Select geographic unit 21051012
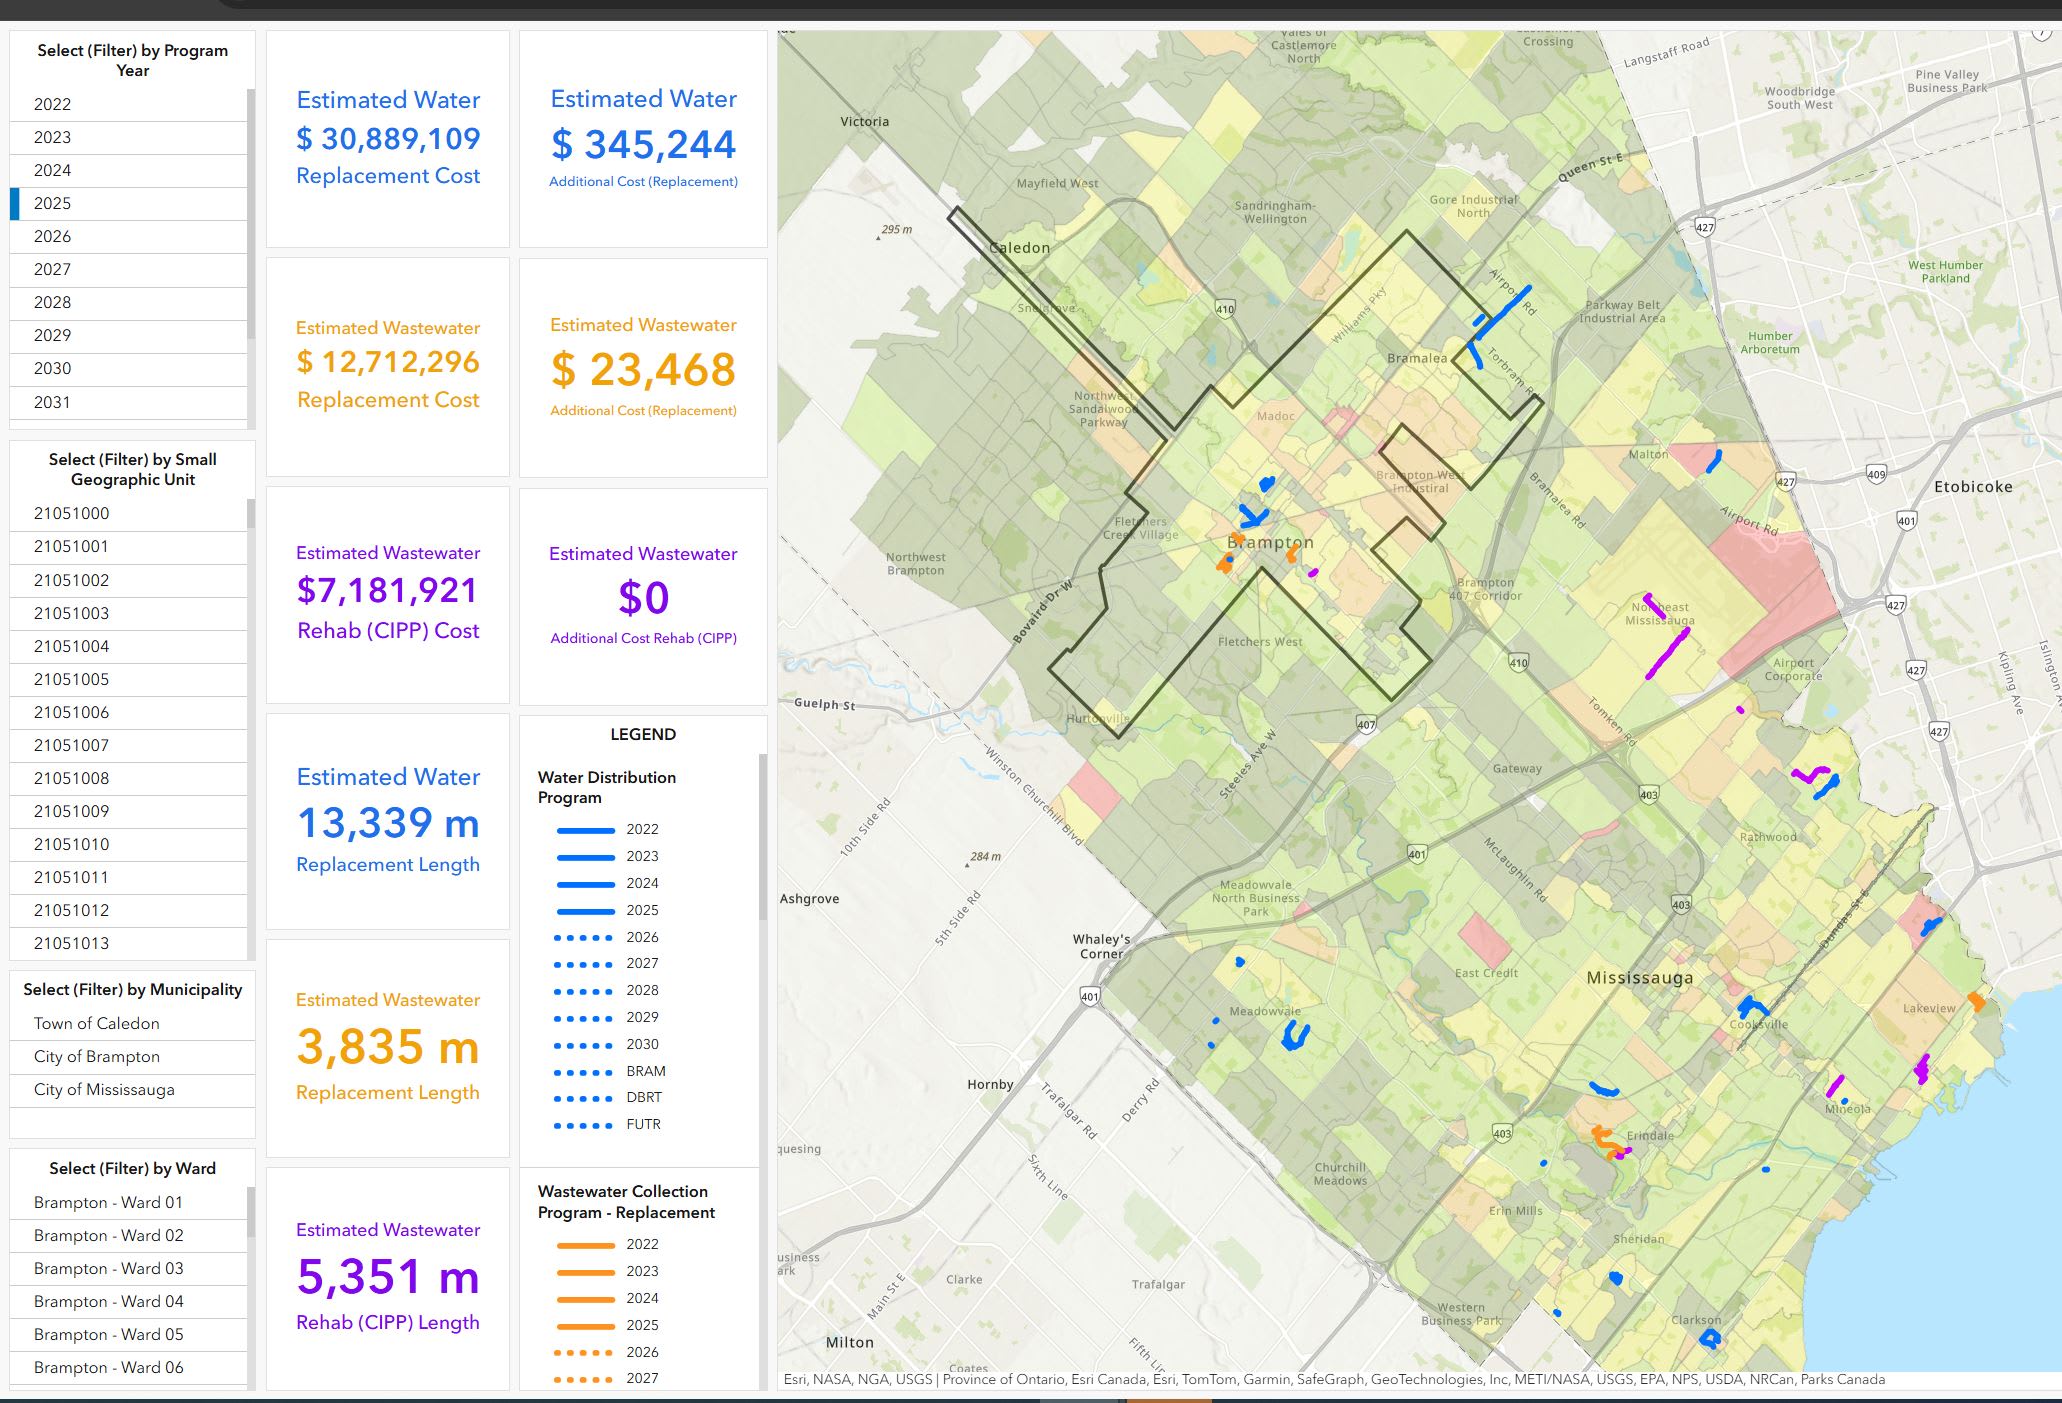This screenshot has width=2062, height=1403. 128,911
